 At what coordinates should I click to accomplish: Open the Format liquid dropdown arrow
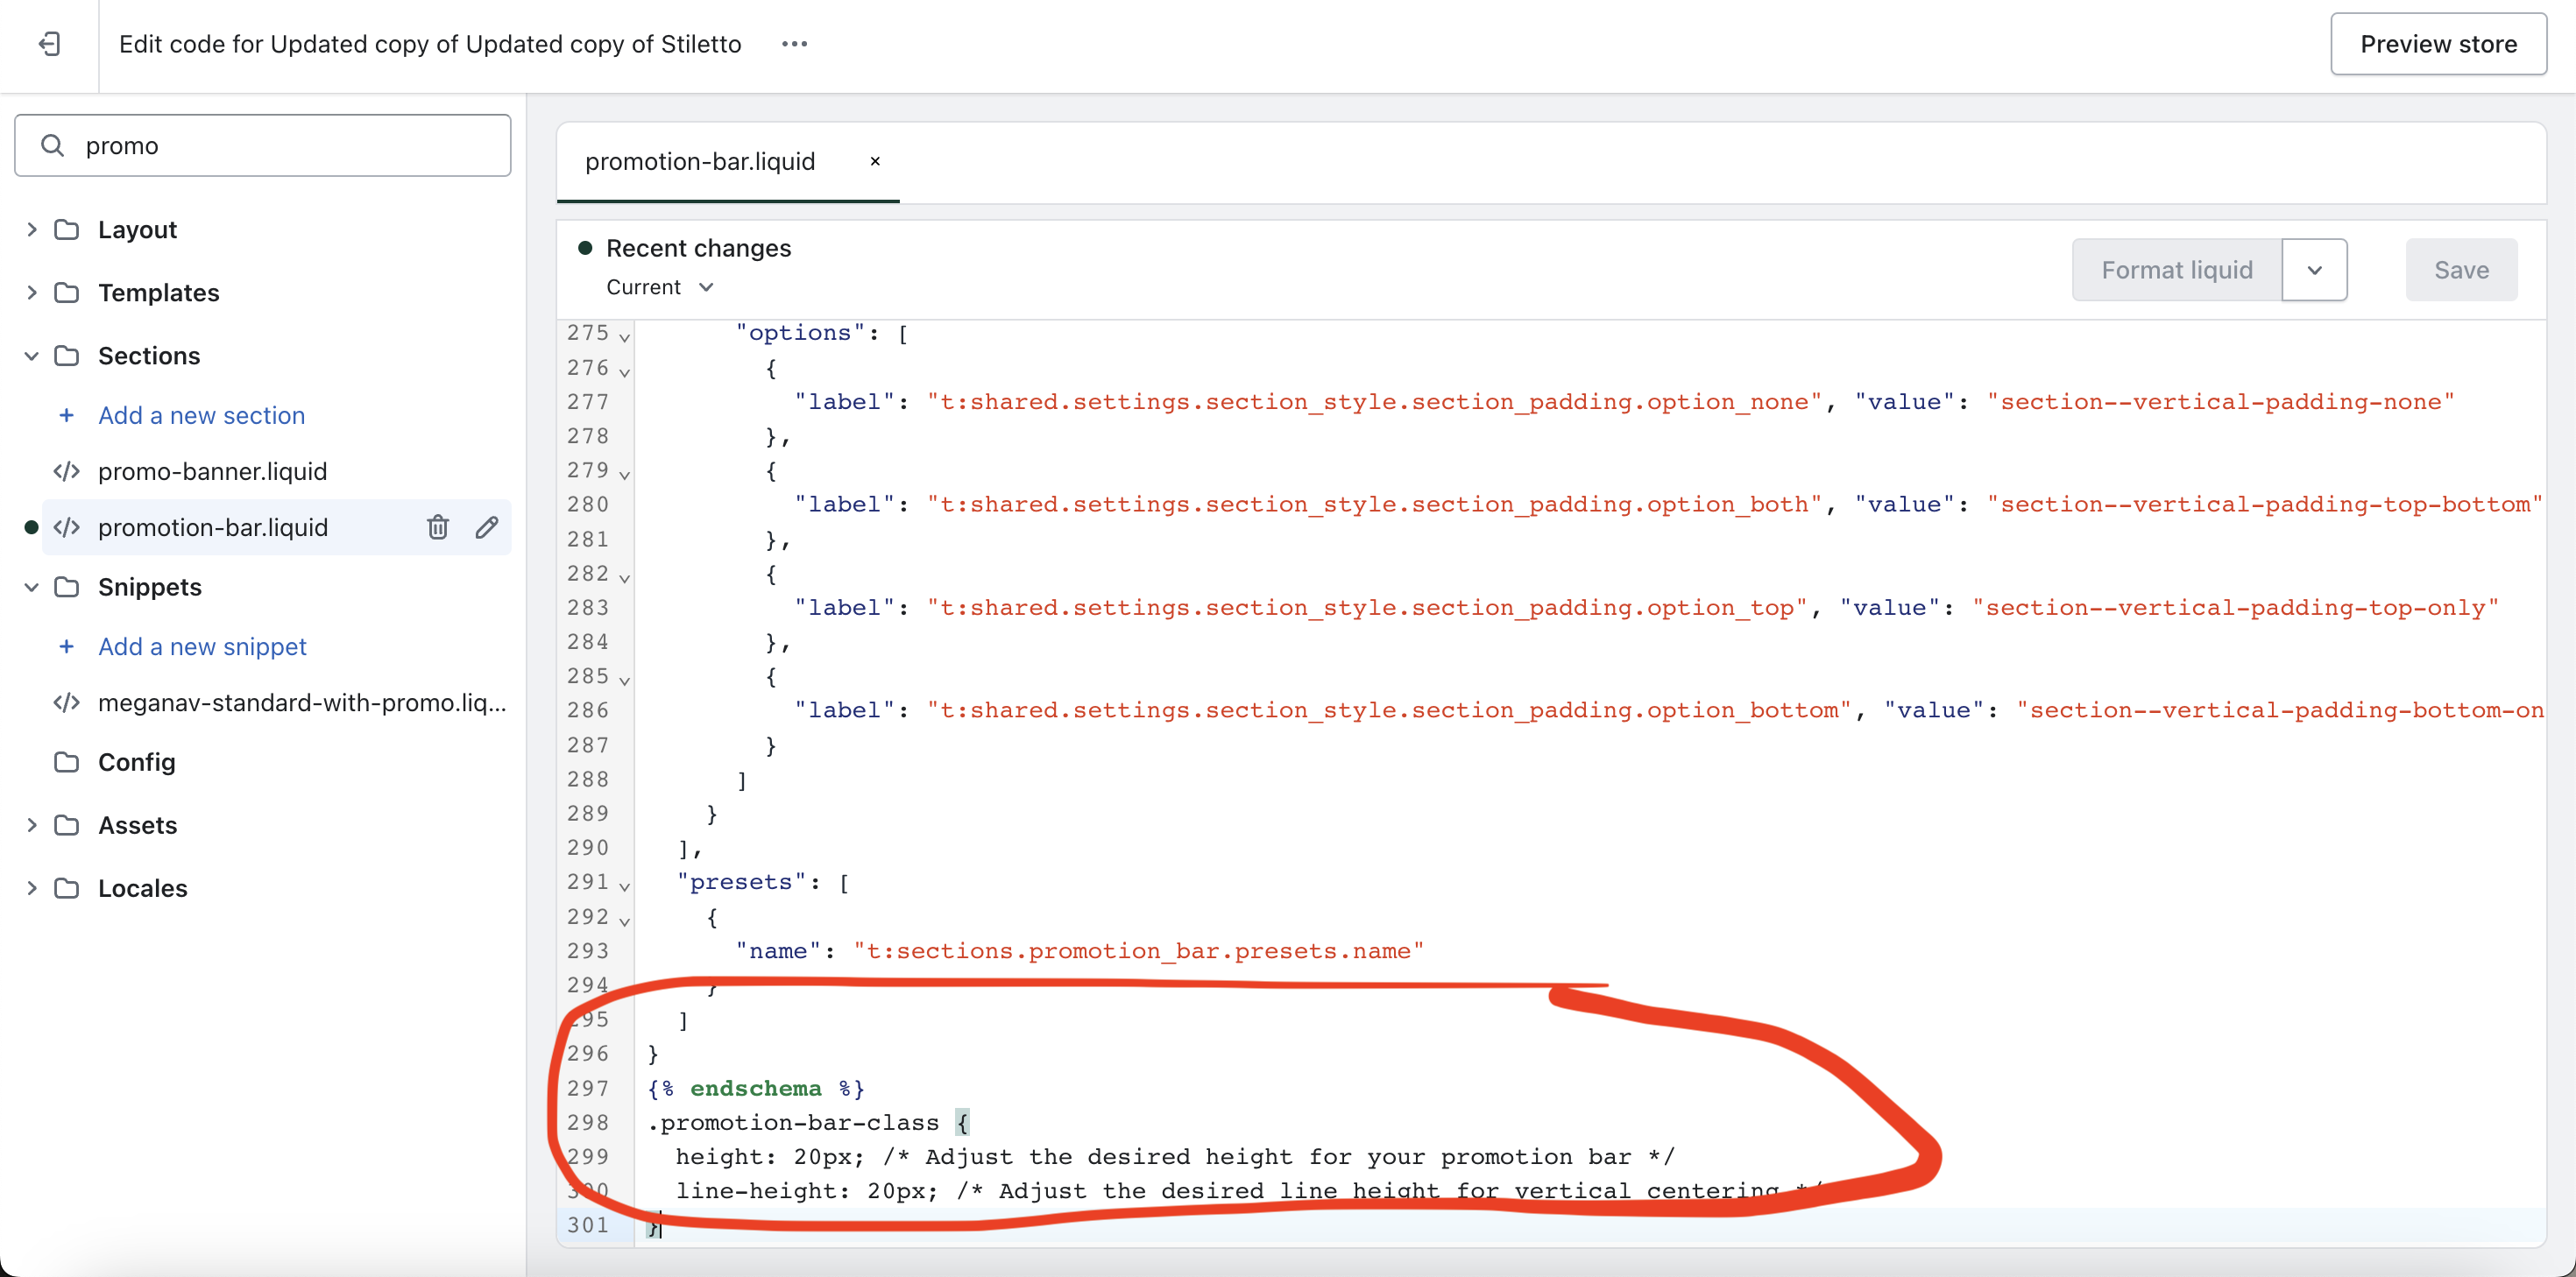[x=2314, y=270]
